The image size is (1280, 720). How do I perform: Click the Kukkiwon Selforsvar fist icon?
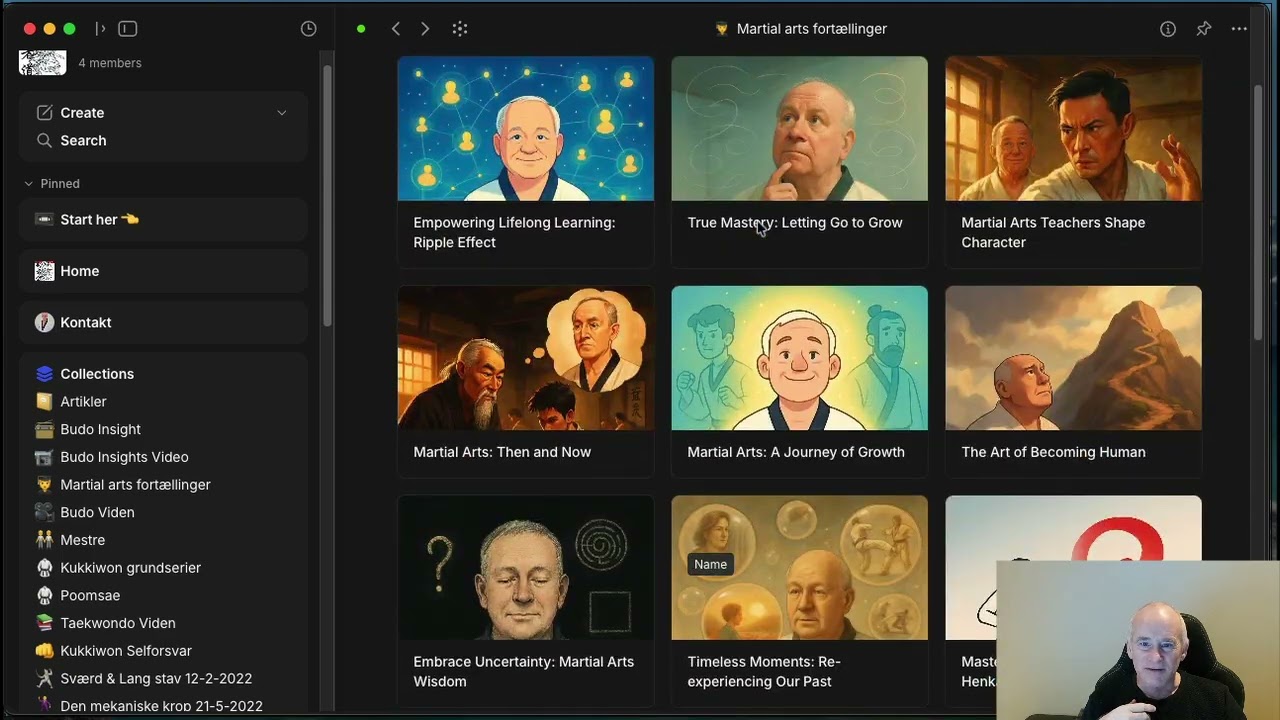pos(44,651)
